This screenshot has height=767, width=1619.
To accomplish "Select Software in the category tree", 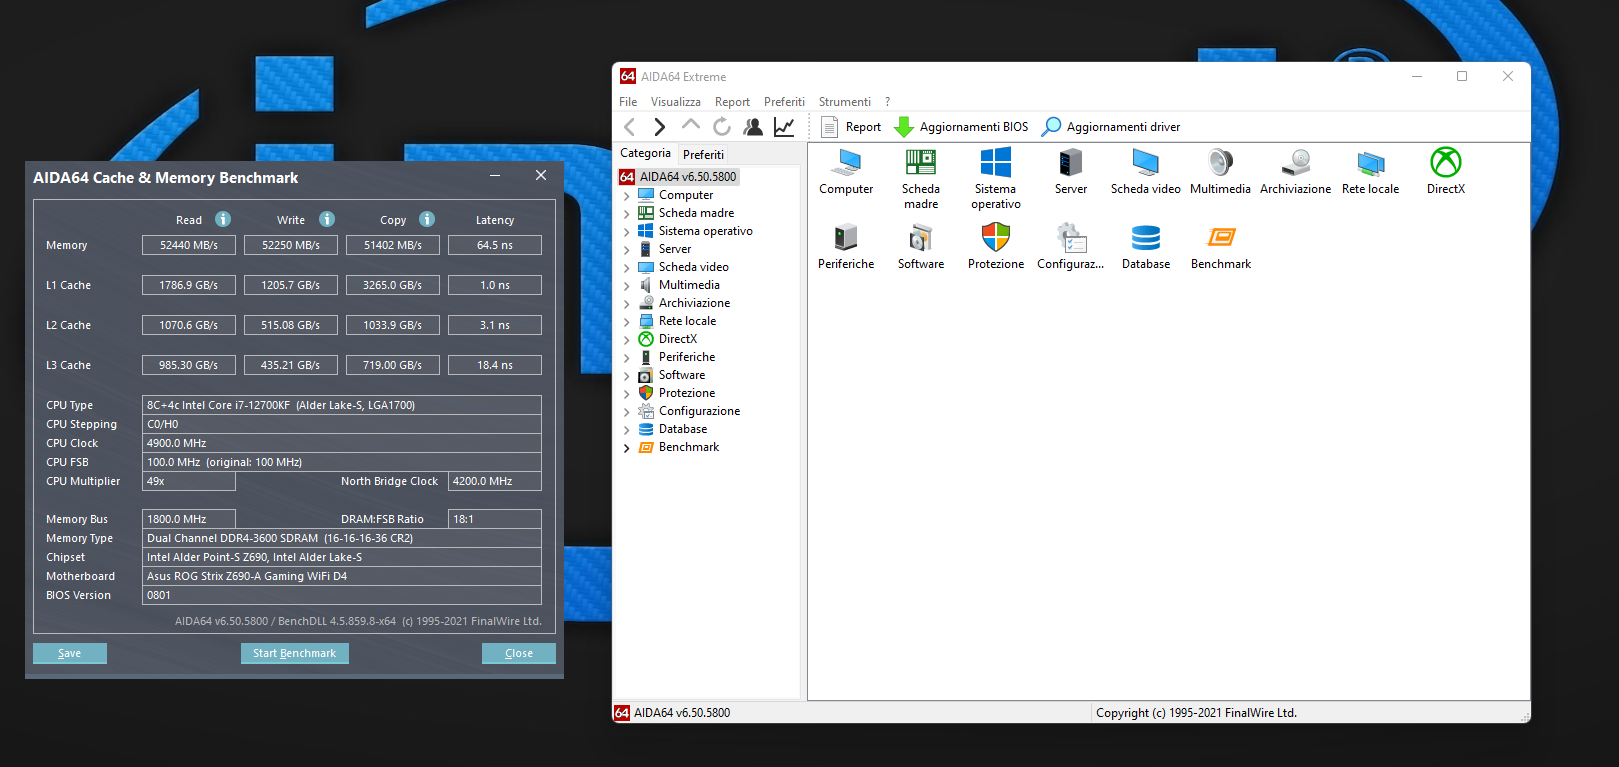I will [681, 375].
